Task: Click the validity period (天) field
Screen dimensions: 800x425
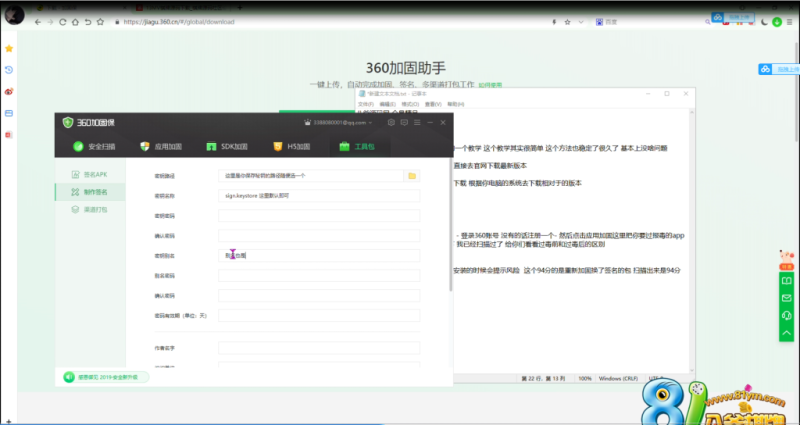Action: pyautogui.click(x=319, y=316)
